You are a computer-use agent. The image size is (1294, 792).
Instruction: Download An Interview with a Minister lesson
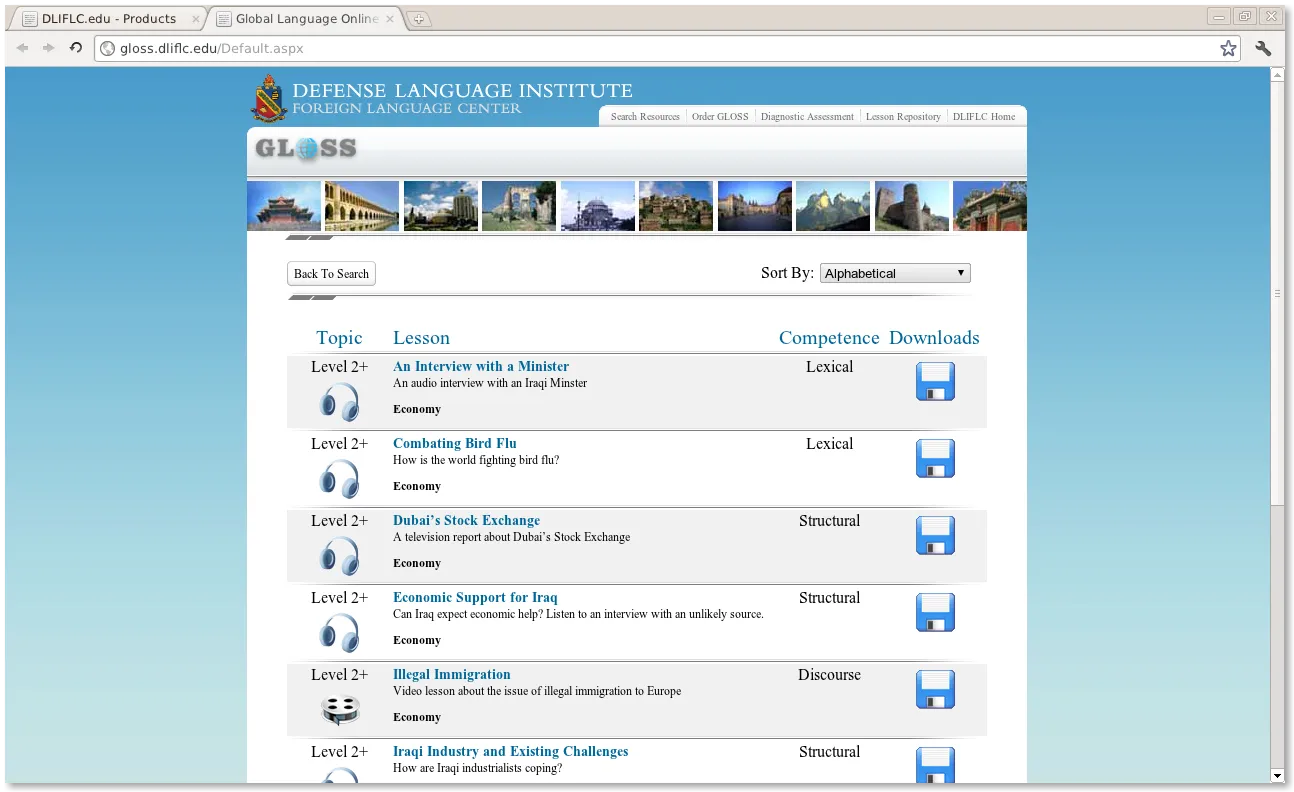pos(935,382)
